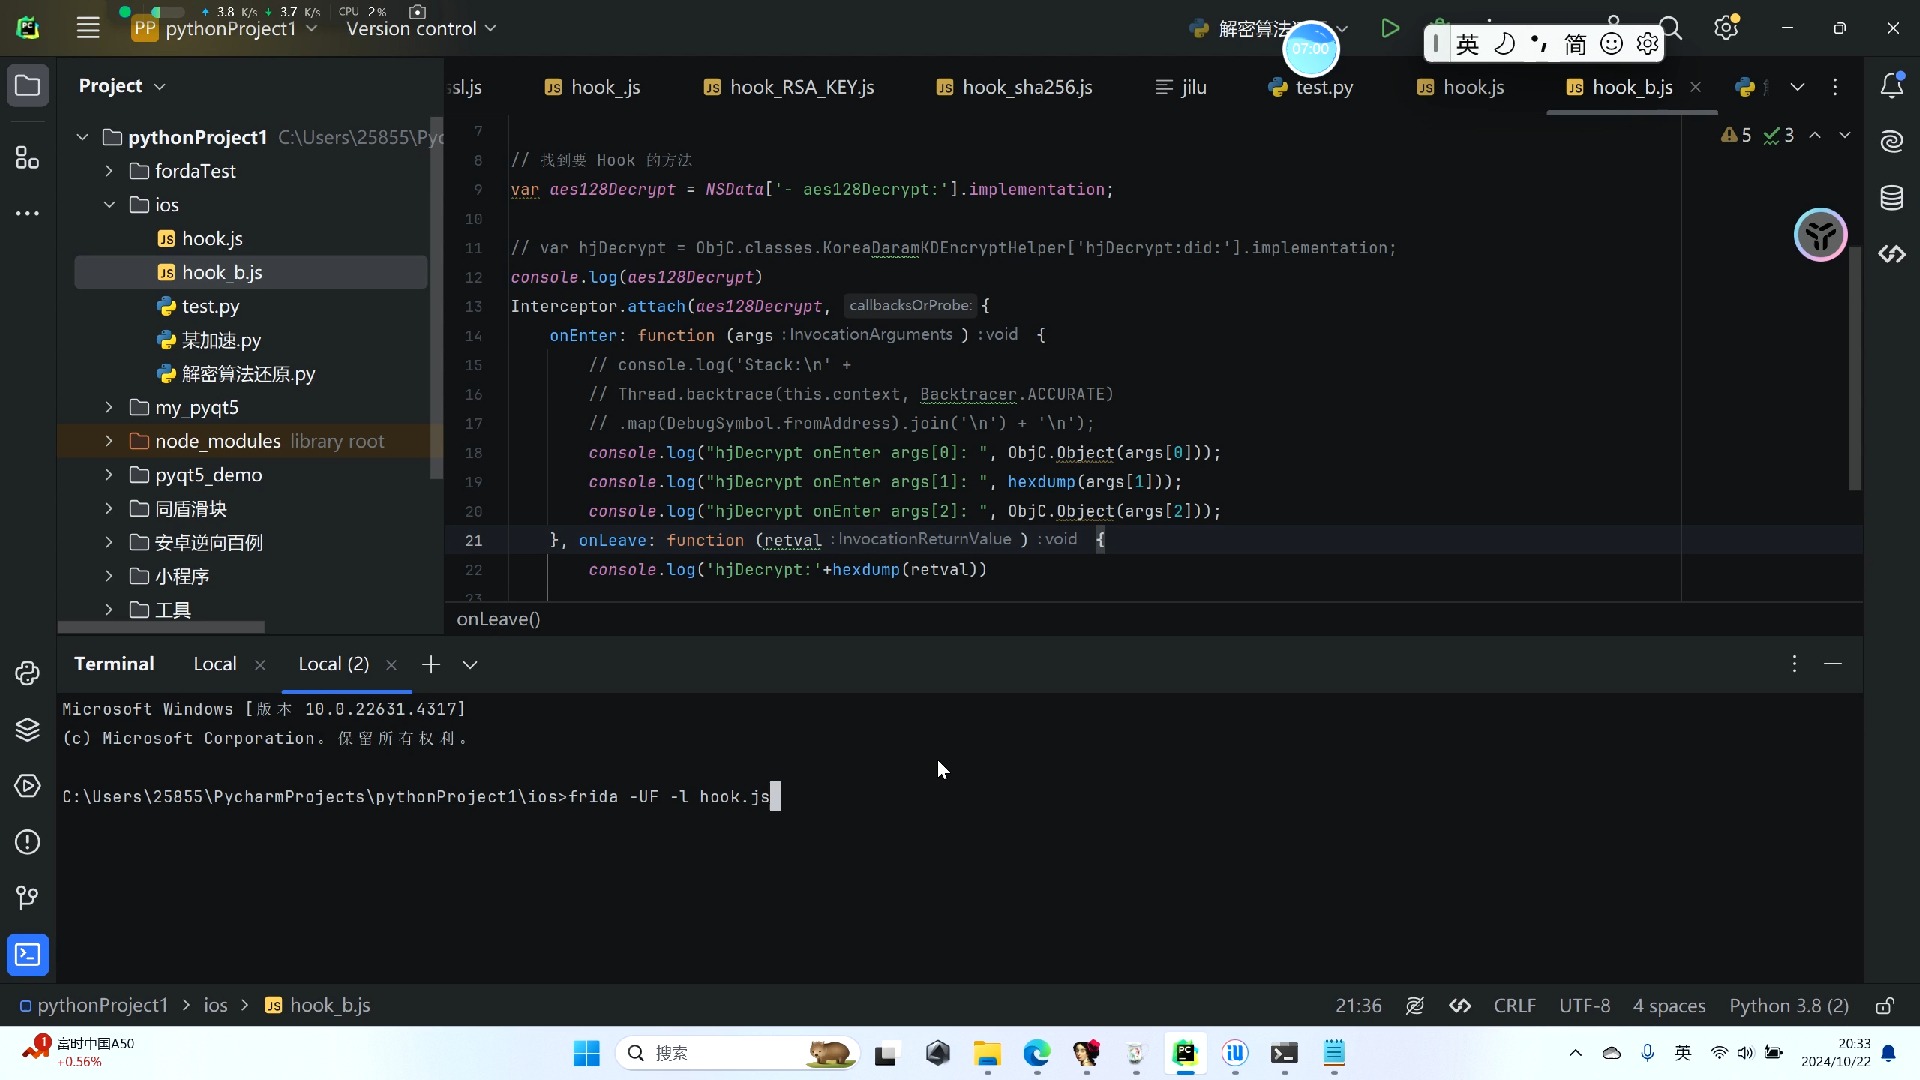Run the current configuration
The image size is (1920, 1080).
tap(1390, 28)
